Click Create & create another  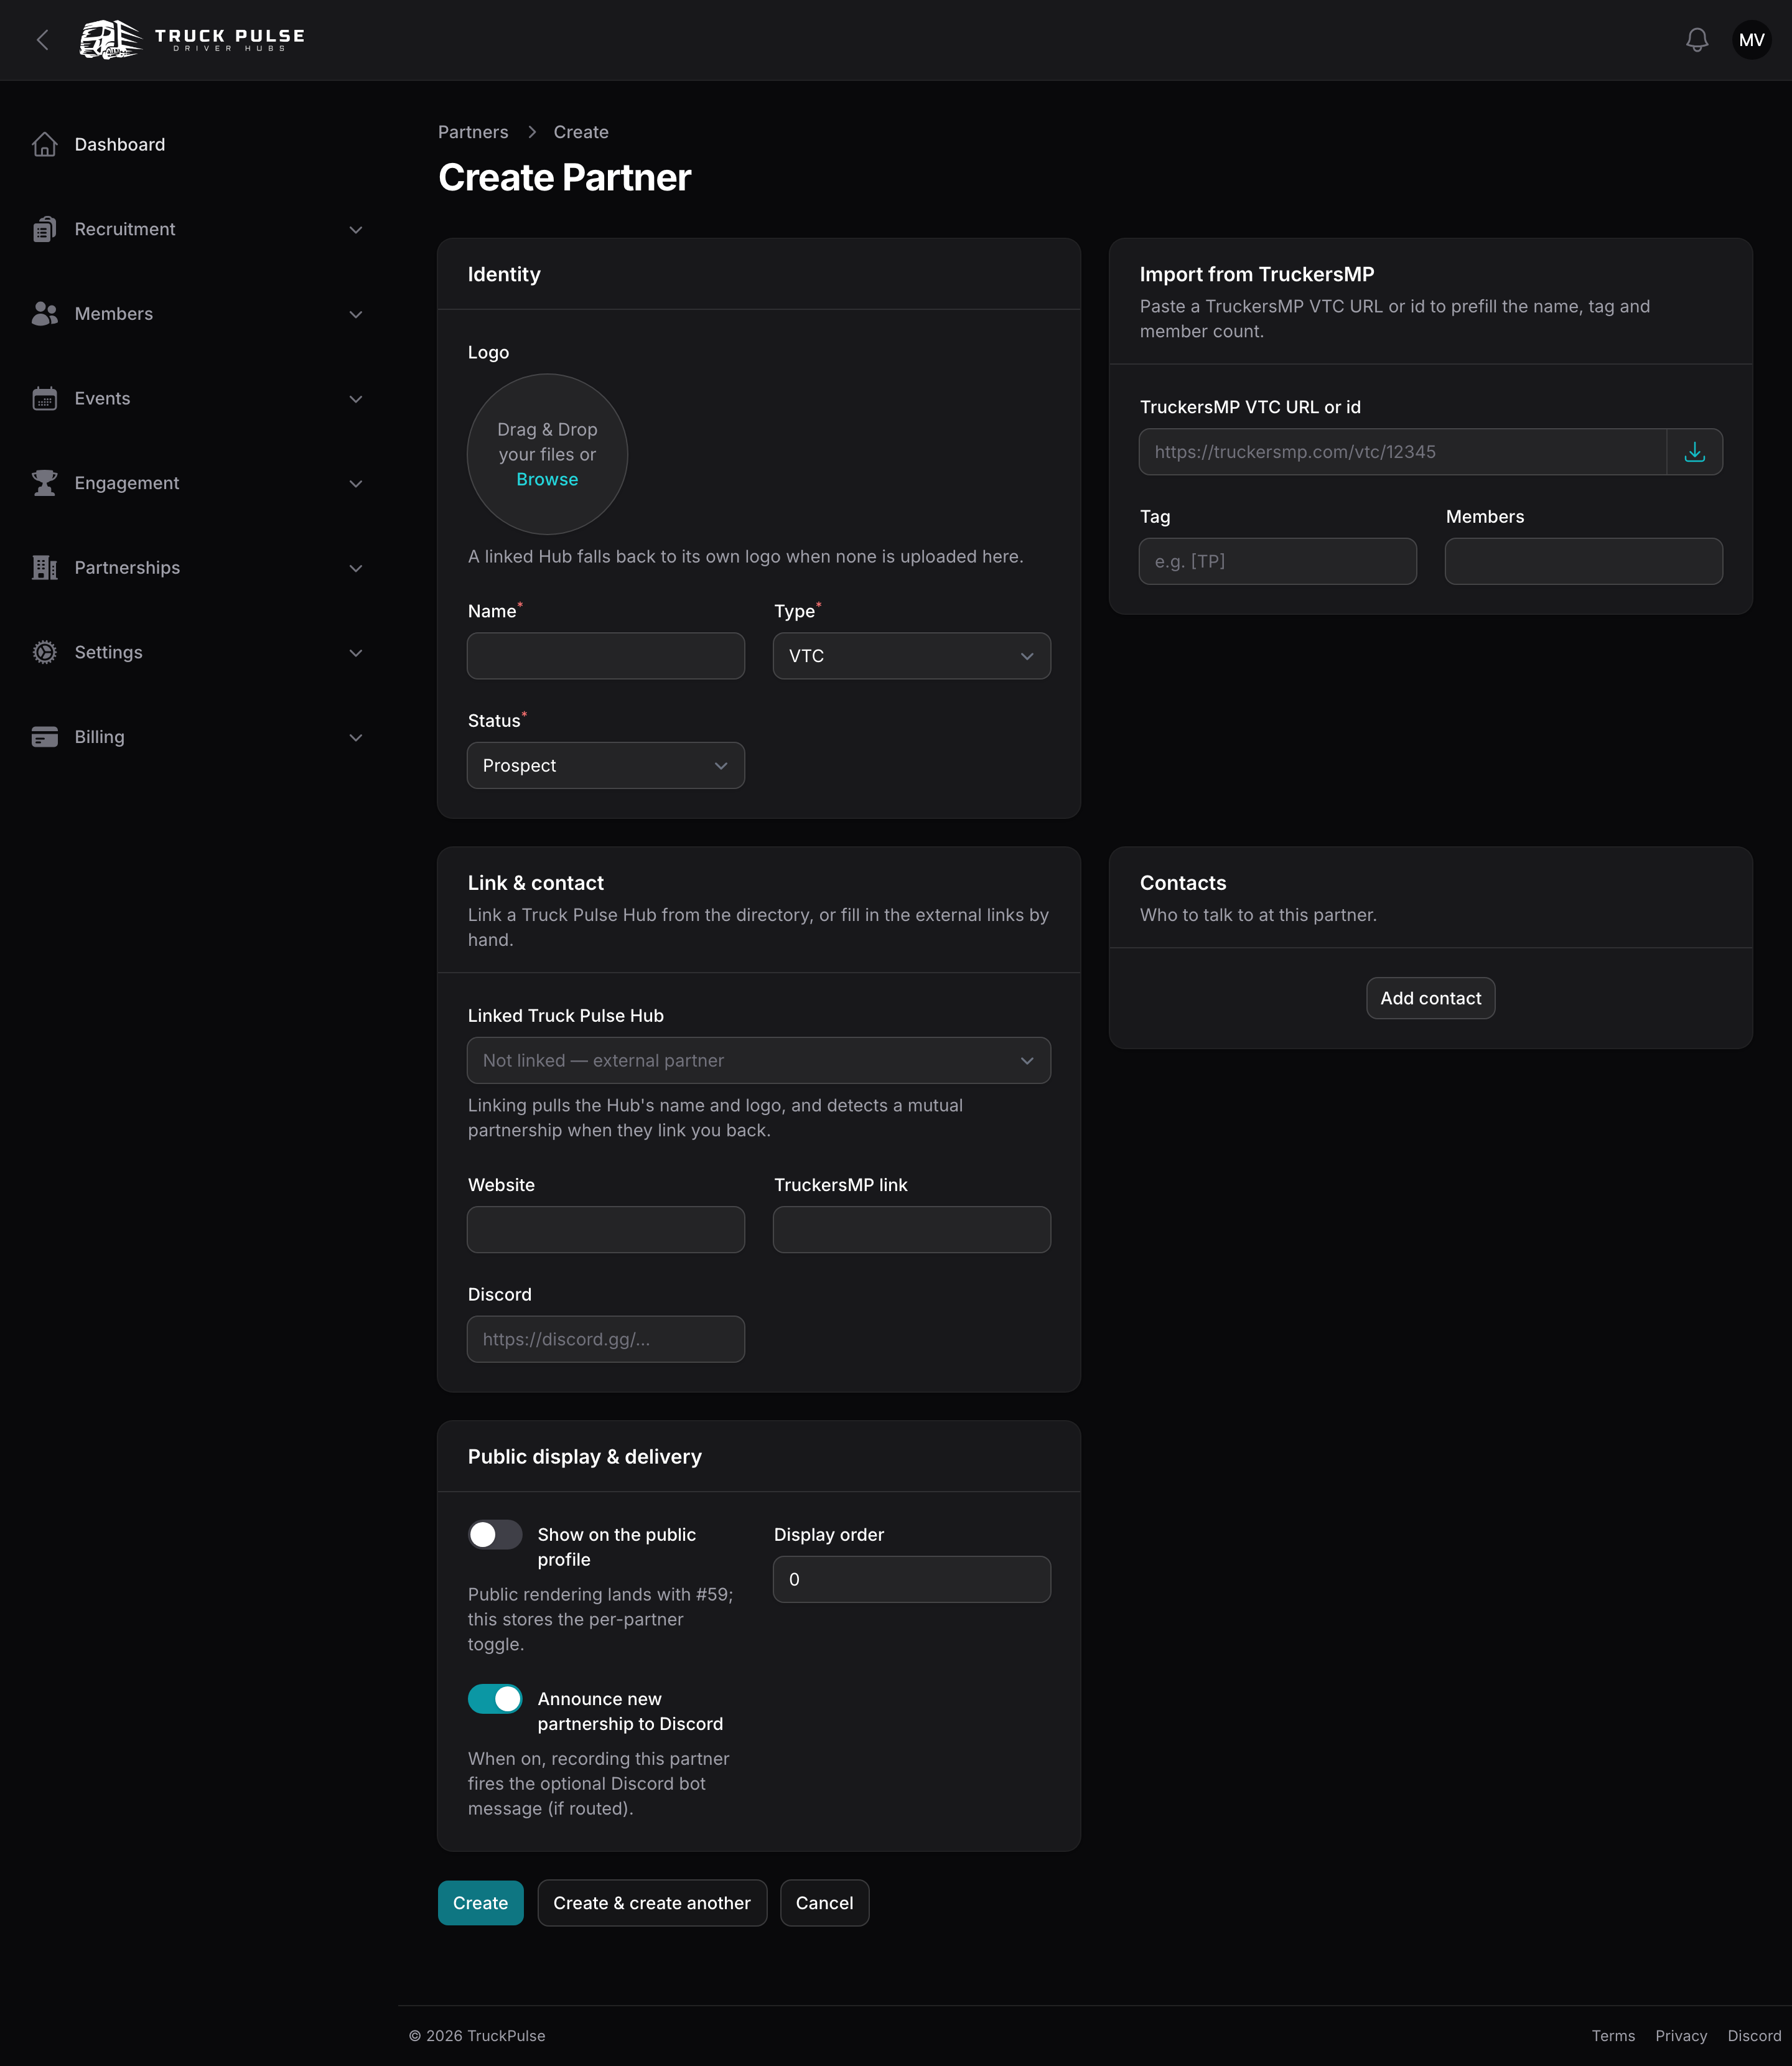click(x=652, y=1903)
